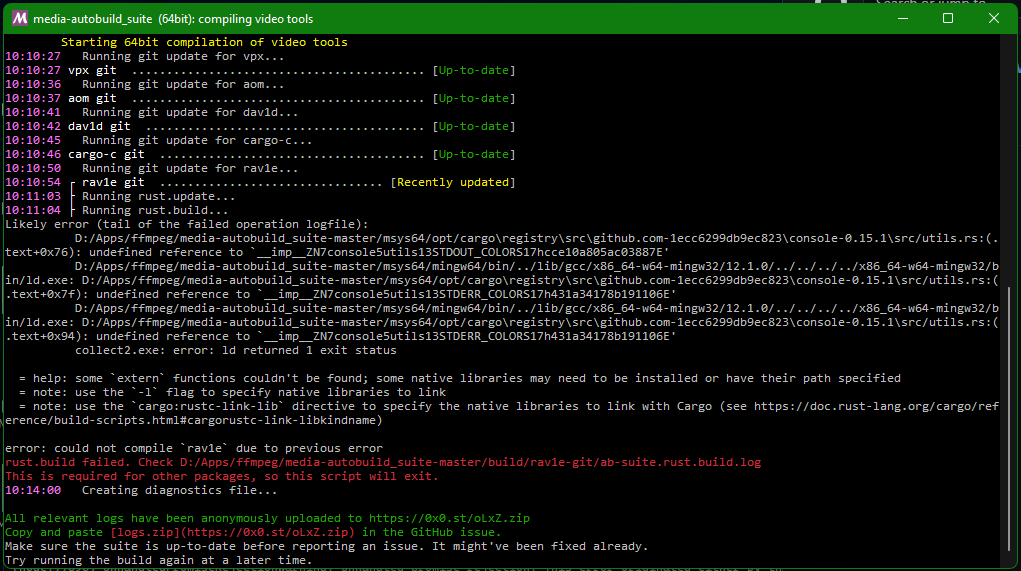Screen dimensions: 1021x571
Task: Click the 'use the `-l` flag' note line
Action: click(x=232, y=393)
